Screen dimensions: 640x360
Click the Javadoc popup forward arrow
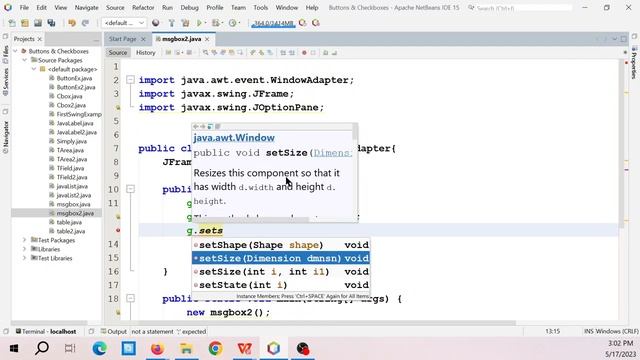click(x=203, y=127)
